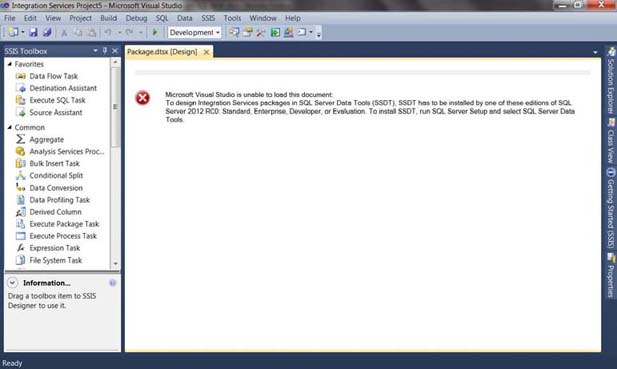Viewport: 617px width, 369px height.
Task: Collapse the Information pane chevron button
Action: pyautogui.click(x=12, y=282)
